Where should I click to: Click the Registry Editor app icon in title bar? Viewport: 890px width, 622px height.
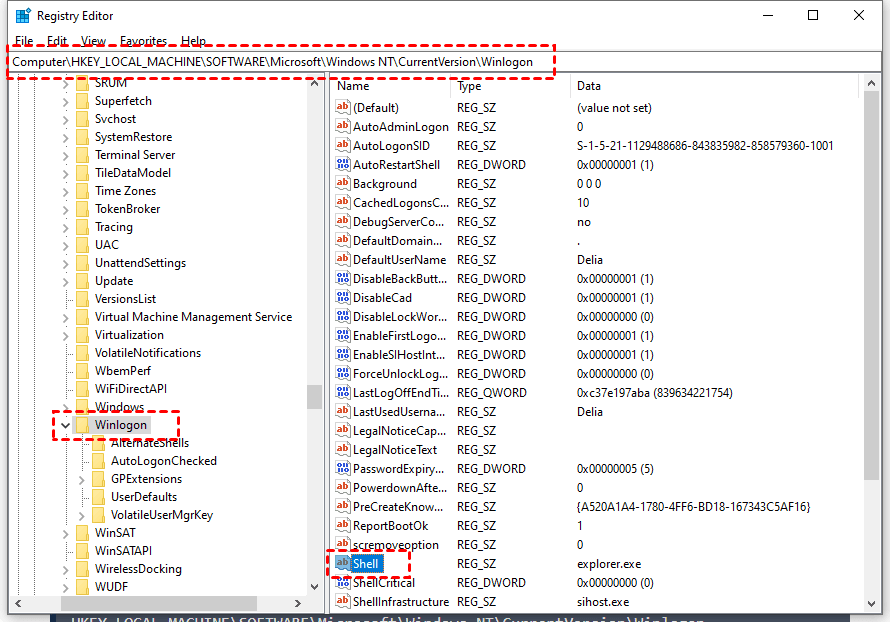(x=23, y=15)
